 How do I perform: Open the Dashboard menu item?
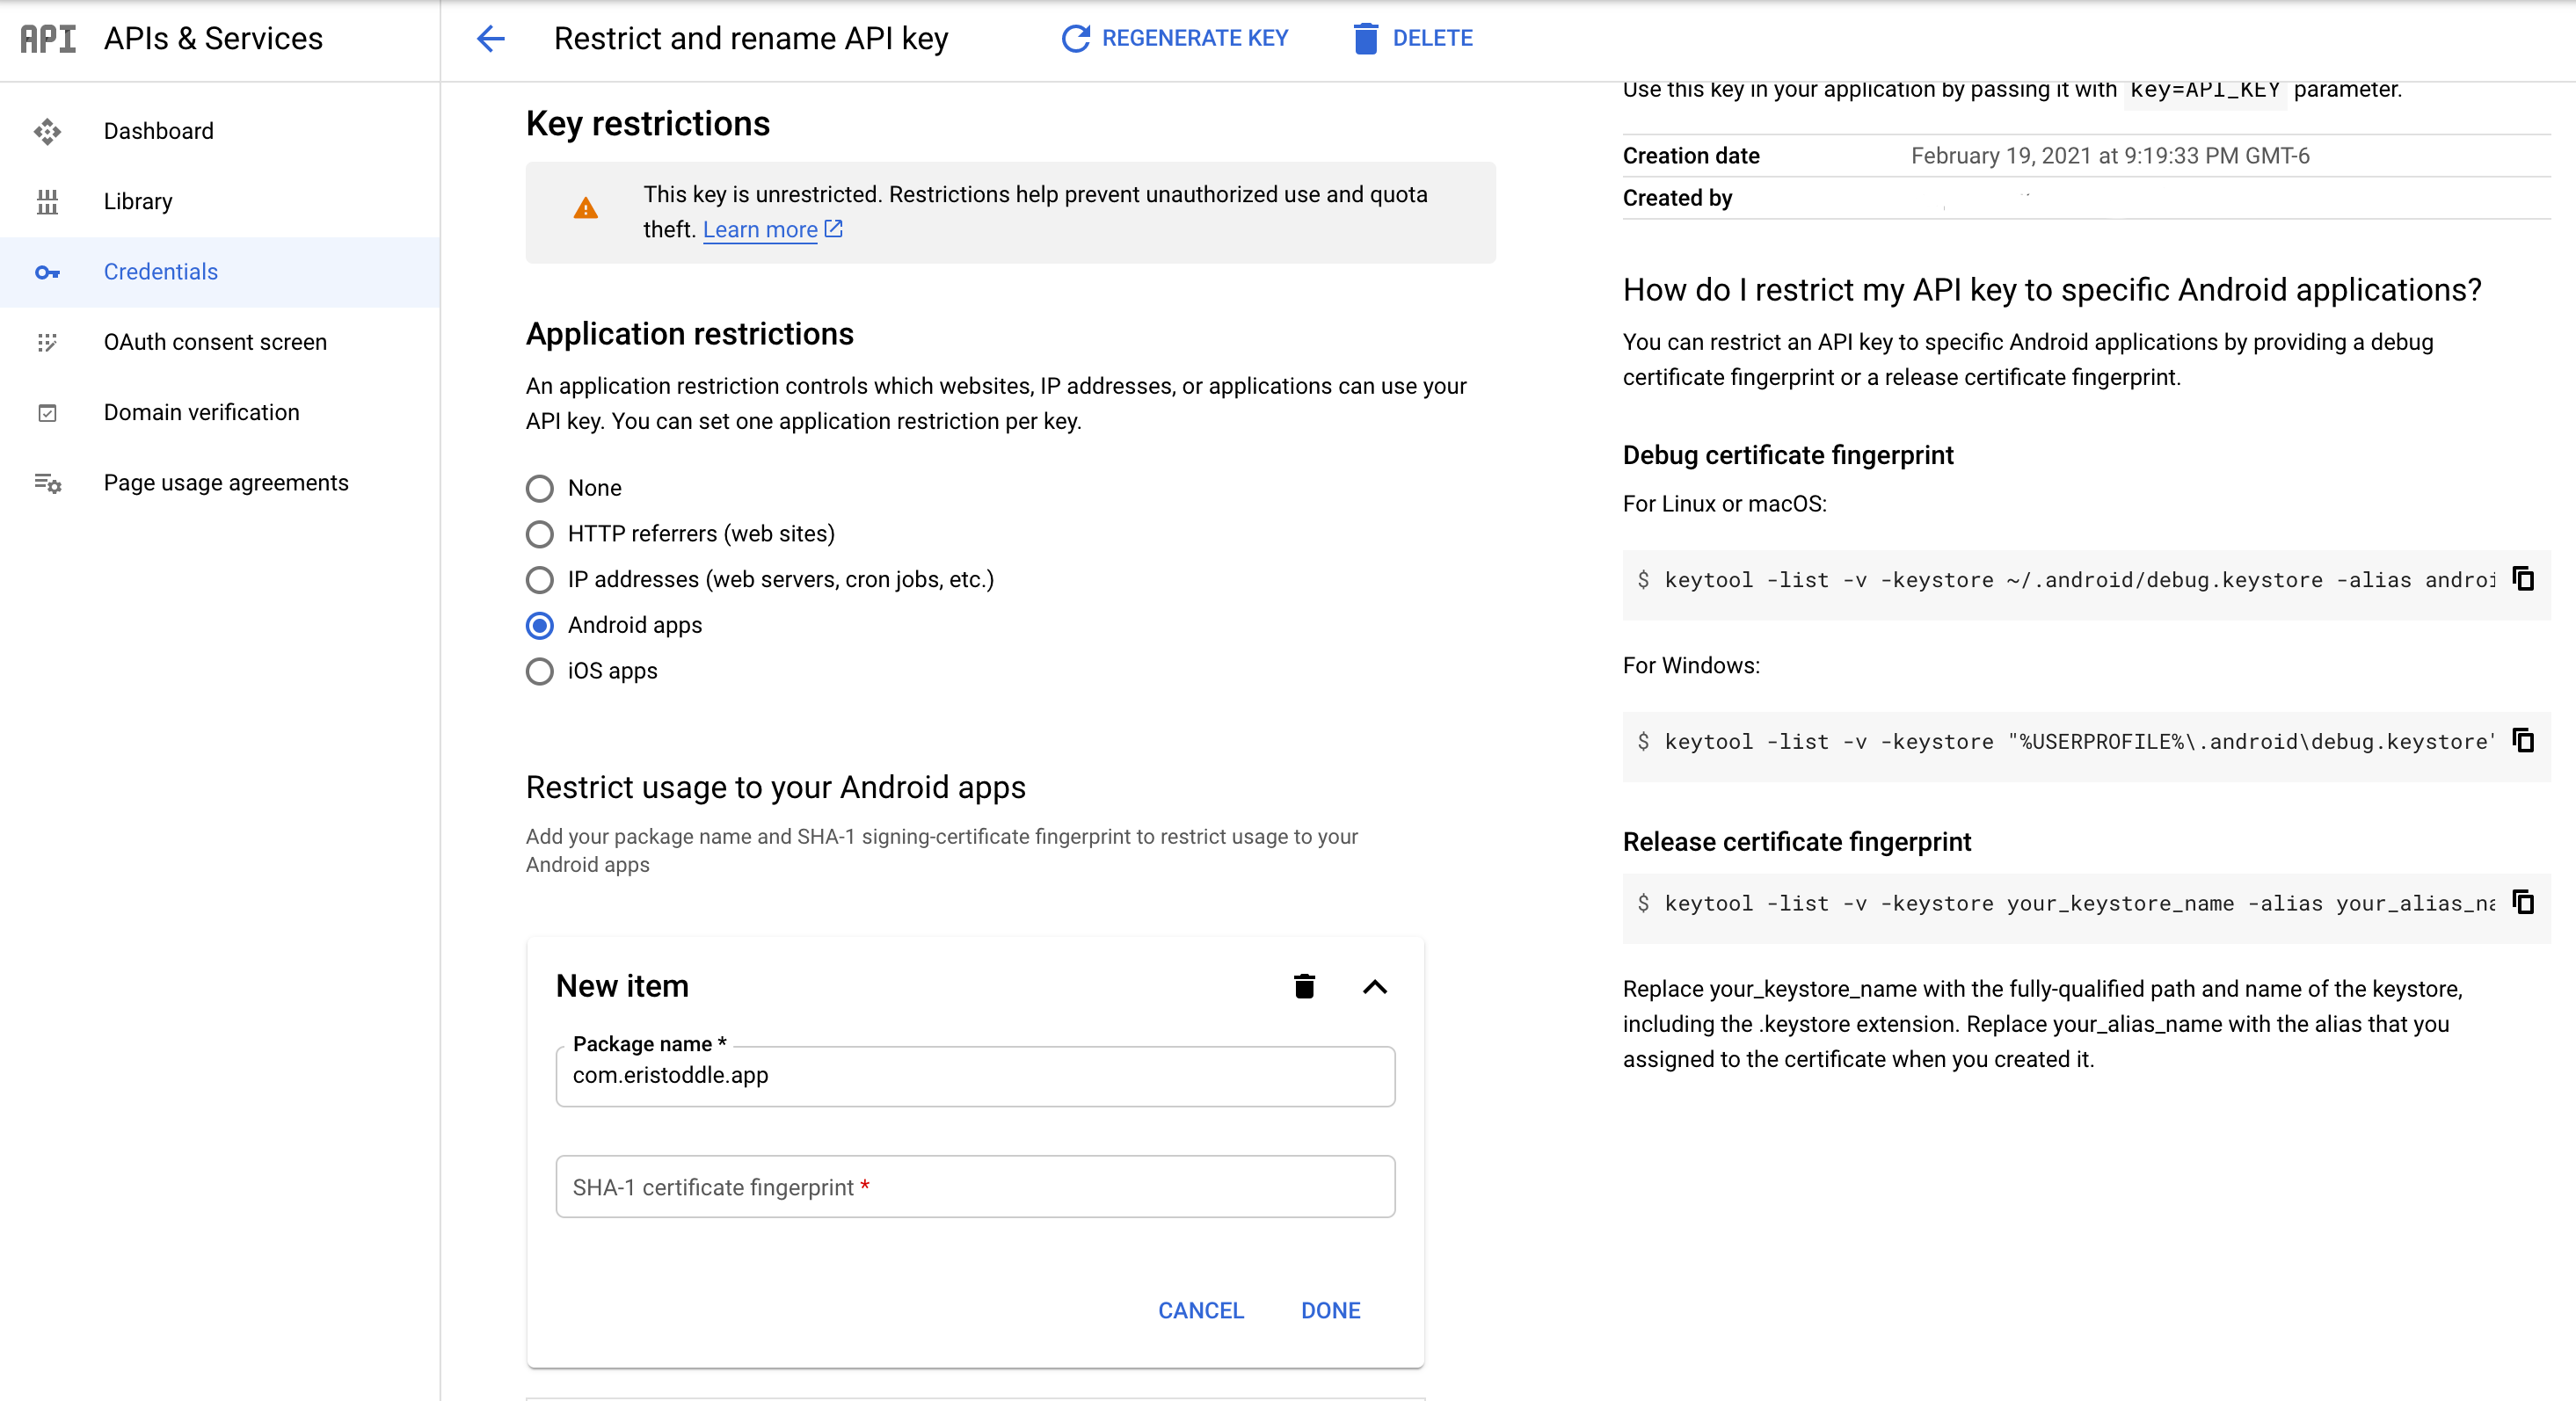coord(158,131)
